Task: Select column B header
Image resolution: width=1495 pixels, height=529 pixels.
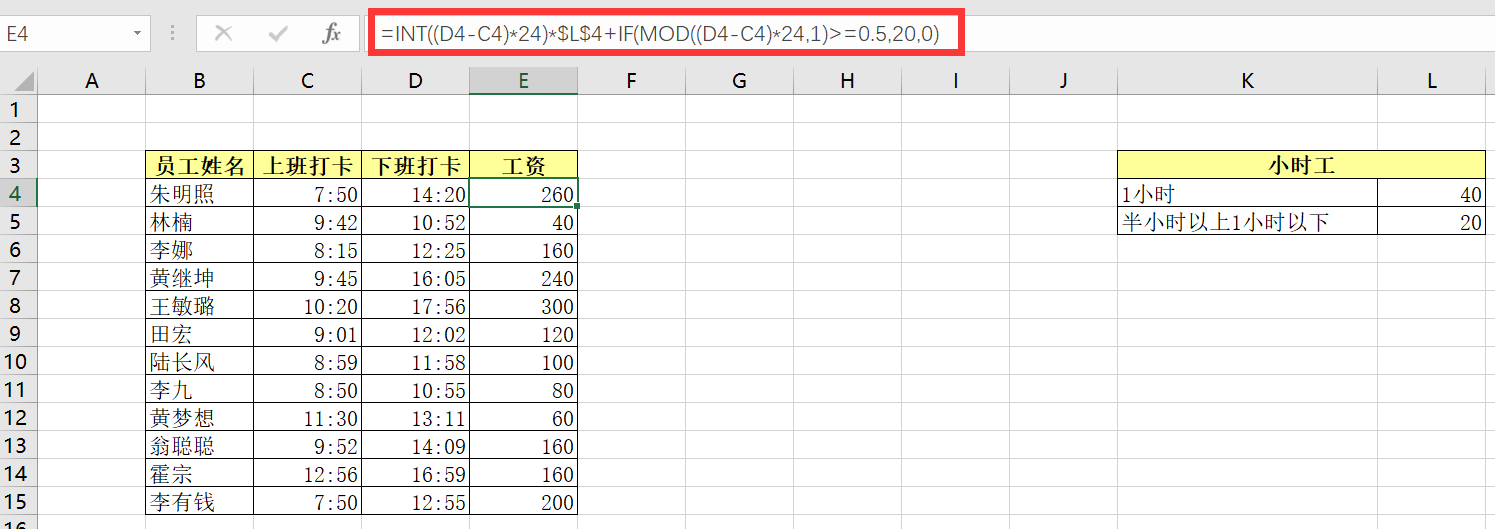Action: 200,81
